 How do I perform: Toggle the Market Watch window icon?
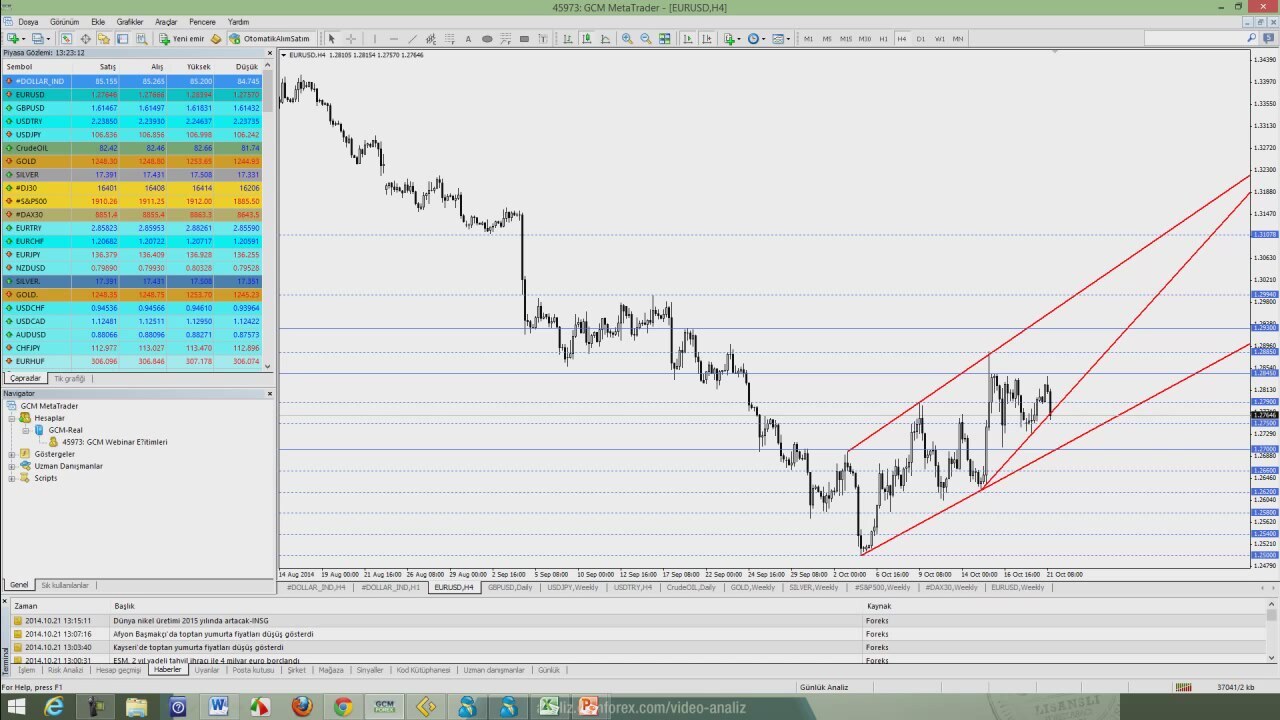66,39
